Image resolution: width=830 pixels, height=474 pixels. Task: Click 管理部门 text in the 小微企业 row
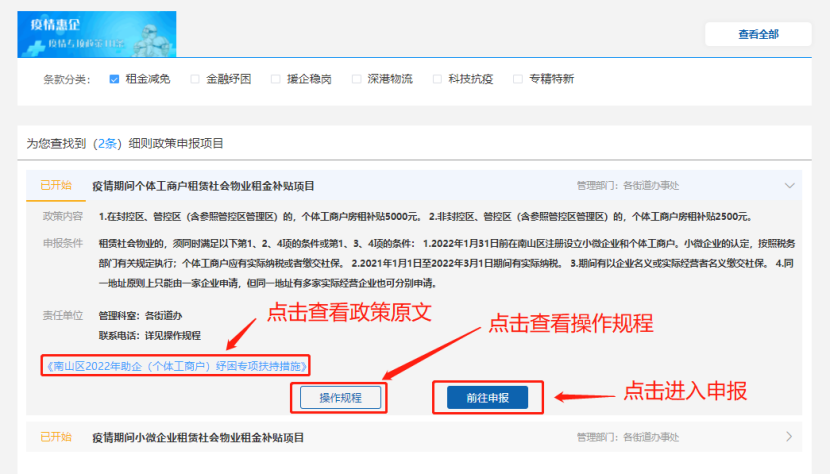628,437
